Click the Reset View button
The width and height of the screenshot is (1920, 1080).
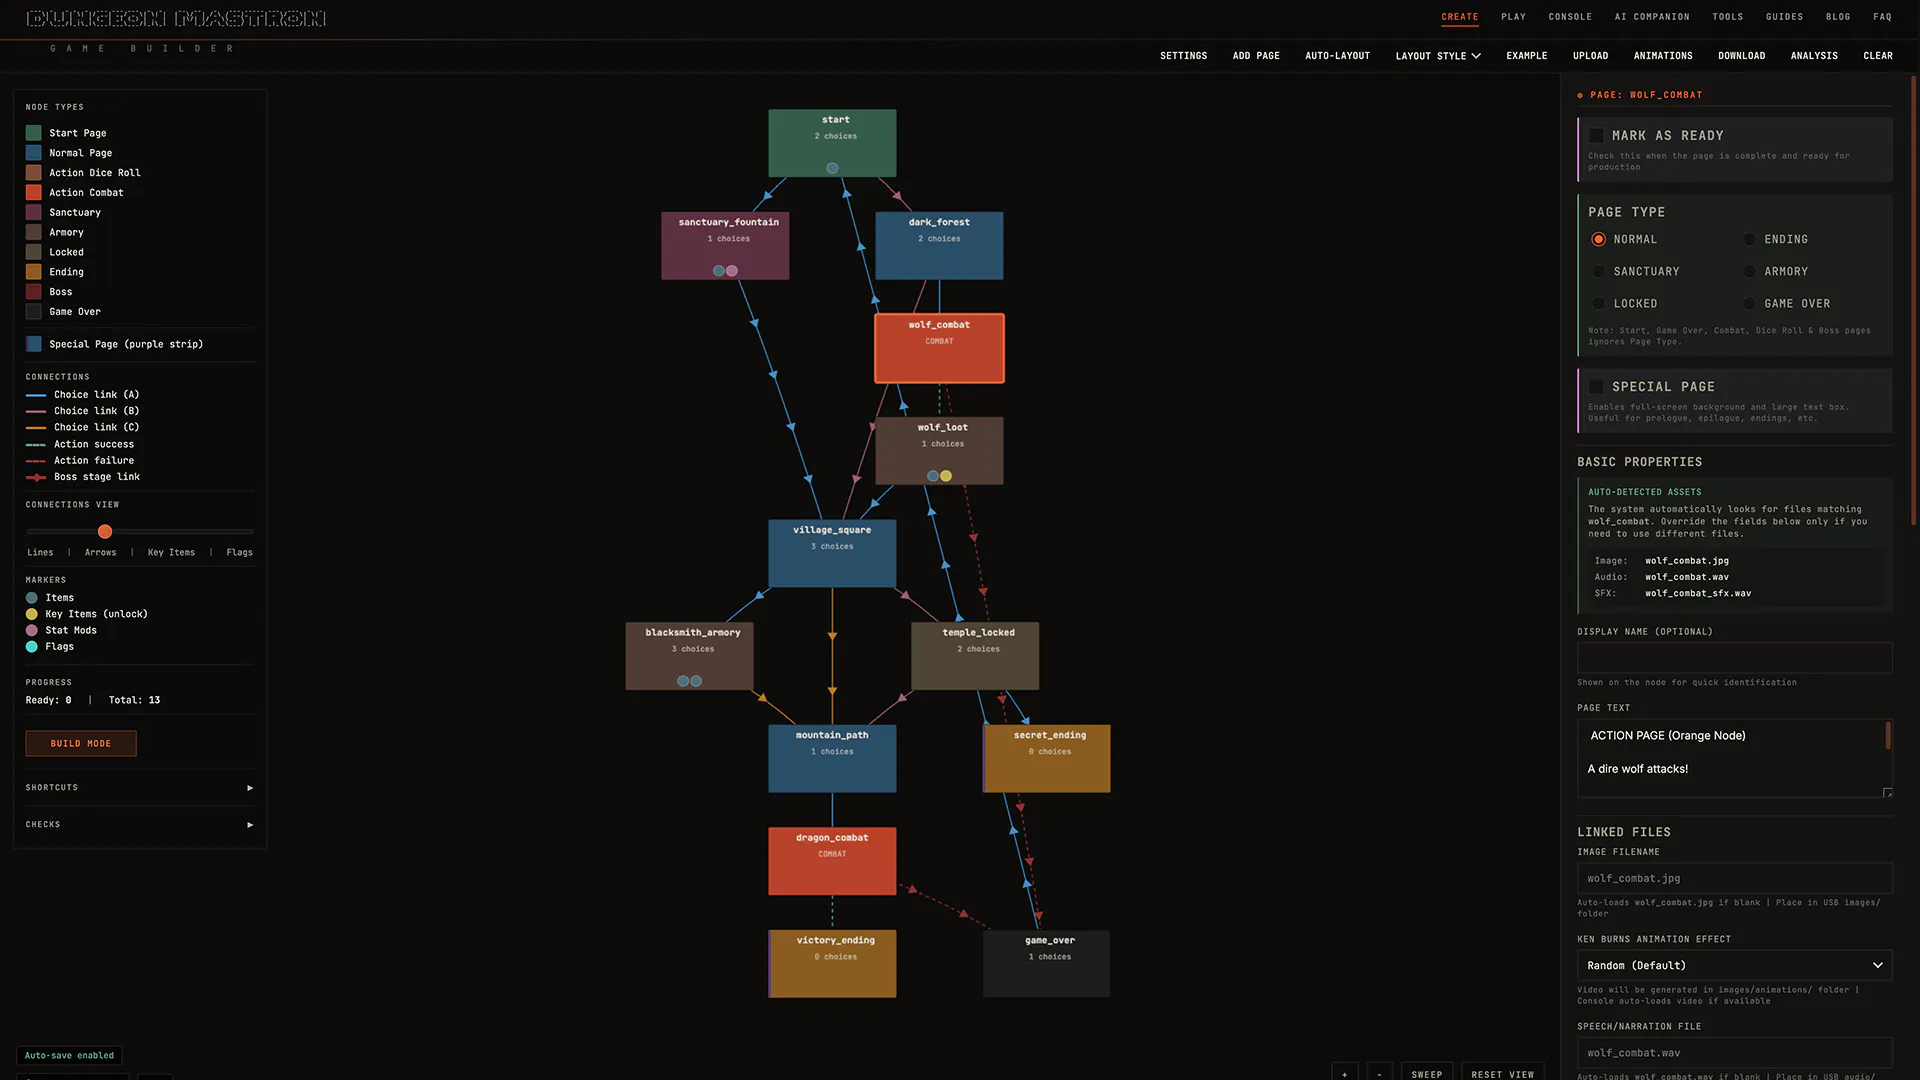coord(1502,1074)
